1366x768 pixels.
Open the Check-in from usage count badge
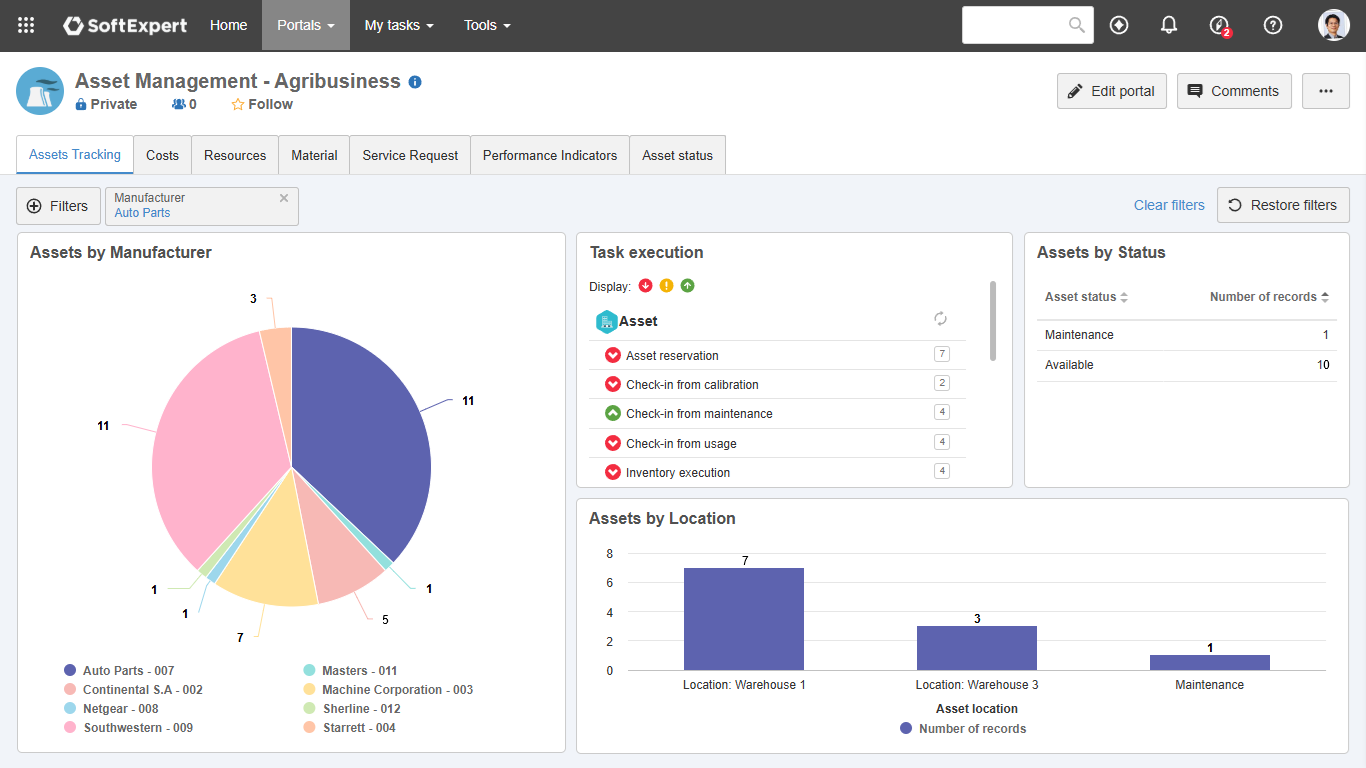click(x=941, y=442)
